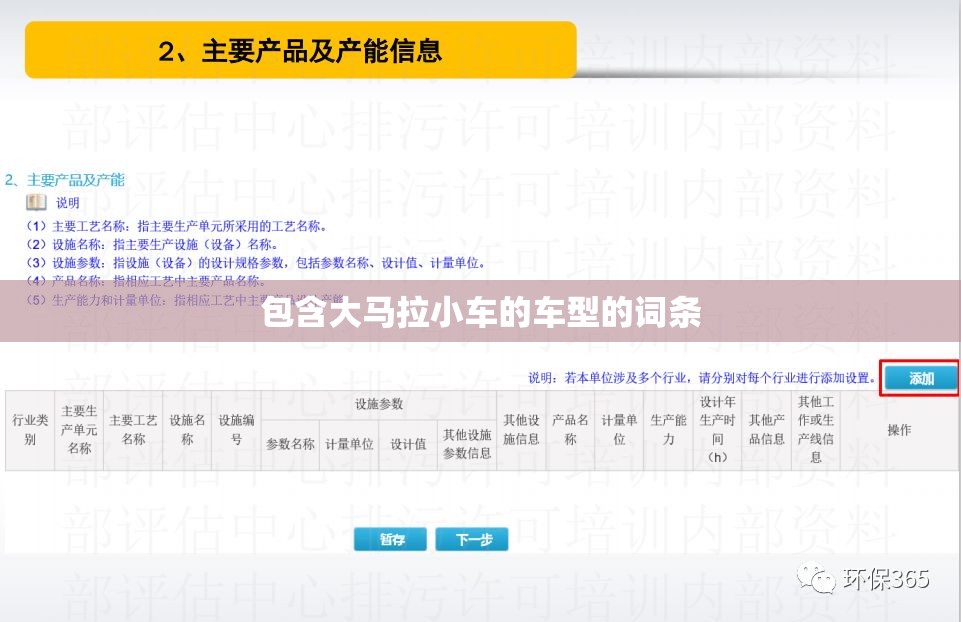Image resolution: width=961 pixels, height=622 pixels.
Task: Click the blue 添加 button
Action: pyautogui.click(x=921, y=378)
